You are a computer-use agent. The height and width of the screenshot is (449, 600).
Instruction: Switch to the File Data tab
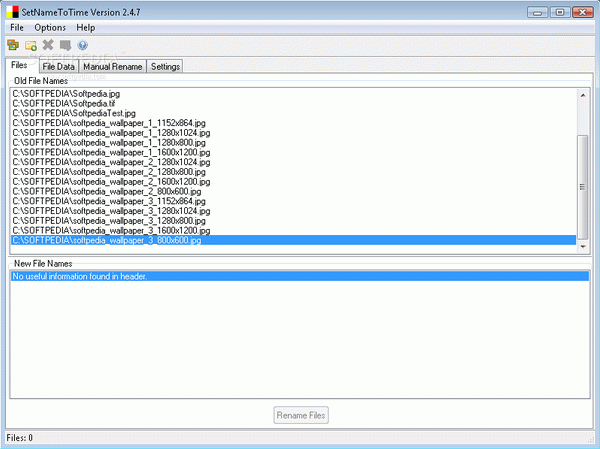coord(59,67)
